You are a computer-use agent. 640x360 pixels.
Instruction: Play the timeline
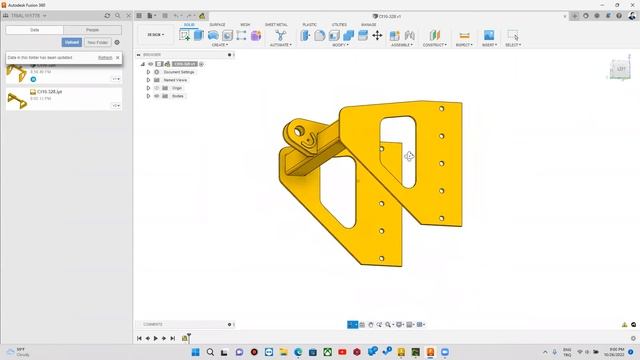click(x=156, y=338)
